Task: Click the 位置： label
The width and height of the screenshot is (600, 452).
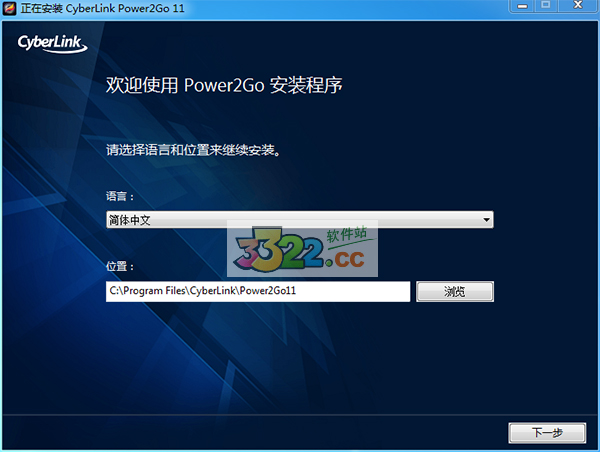Action: point(120,266)
